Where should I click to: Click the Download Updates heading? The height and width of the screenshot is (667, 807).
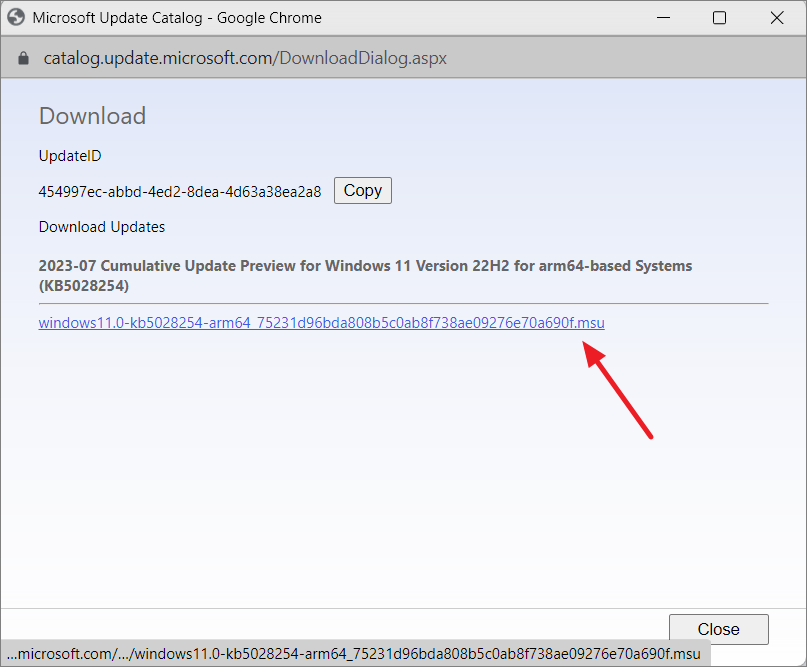[101, 226]
